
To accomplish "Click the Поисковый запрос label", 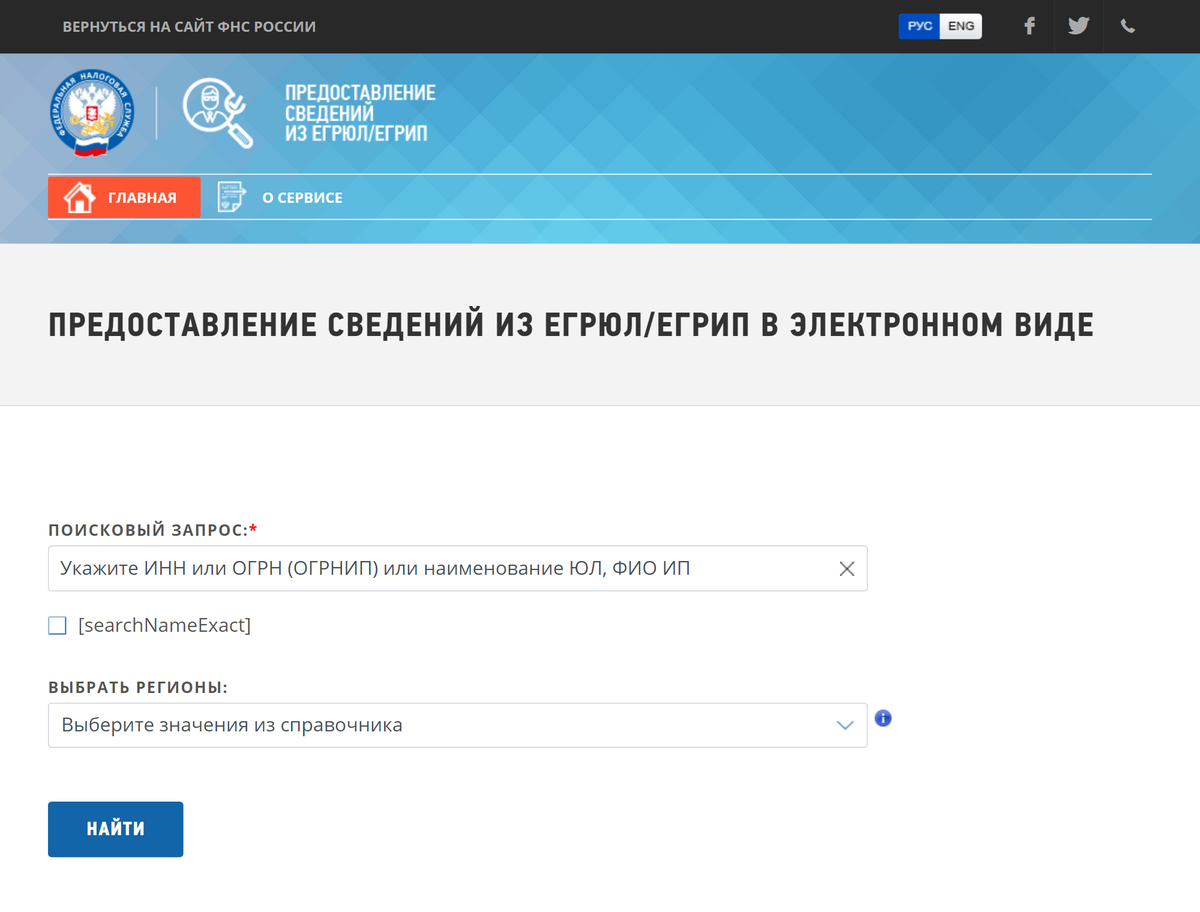I will (153, 529).
